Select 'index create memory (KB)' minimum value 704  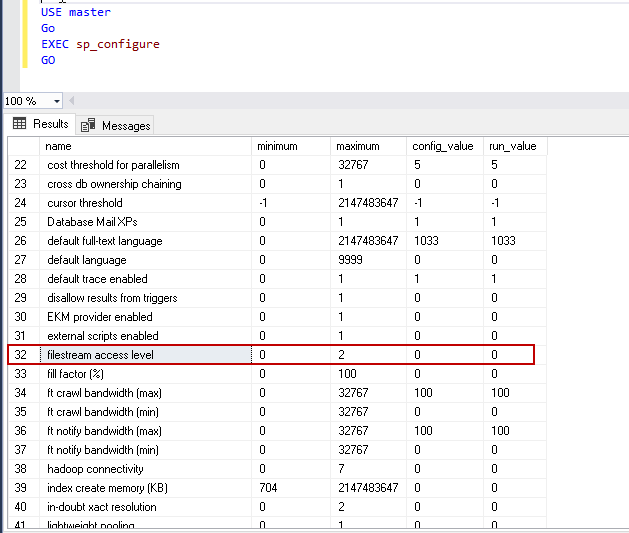[268, 488]
